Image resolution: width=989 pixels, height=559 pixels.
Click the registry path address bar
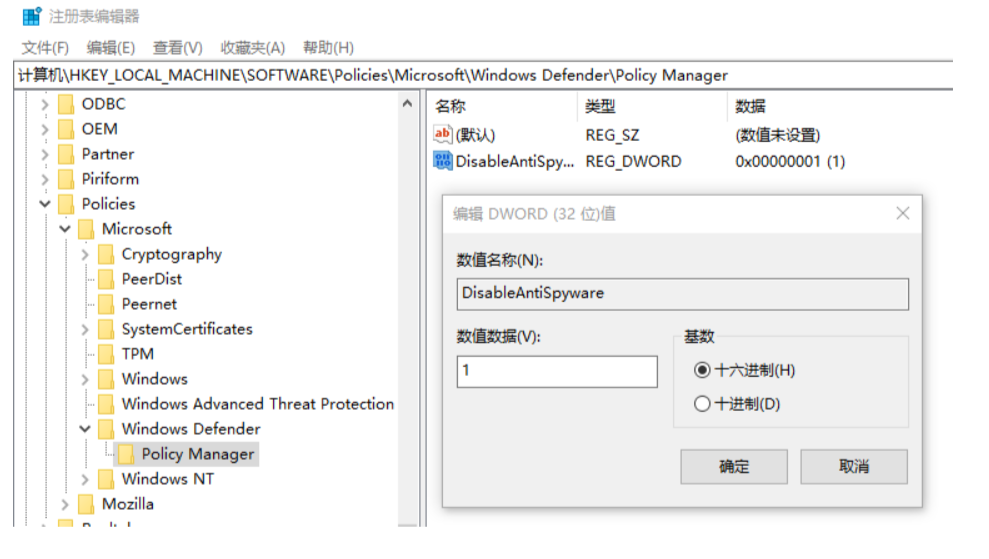pyautogui.click(x=483, y=75)
